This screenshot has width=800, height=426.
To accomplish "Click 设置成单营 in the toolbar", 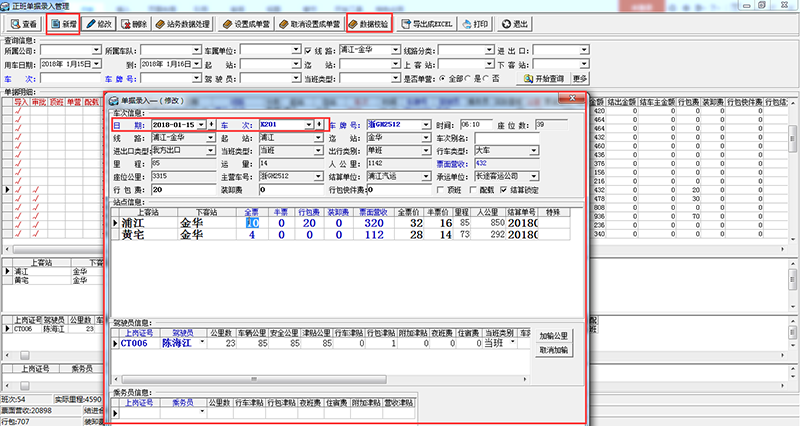I will [x=246, y=24].
